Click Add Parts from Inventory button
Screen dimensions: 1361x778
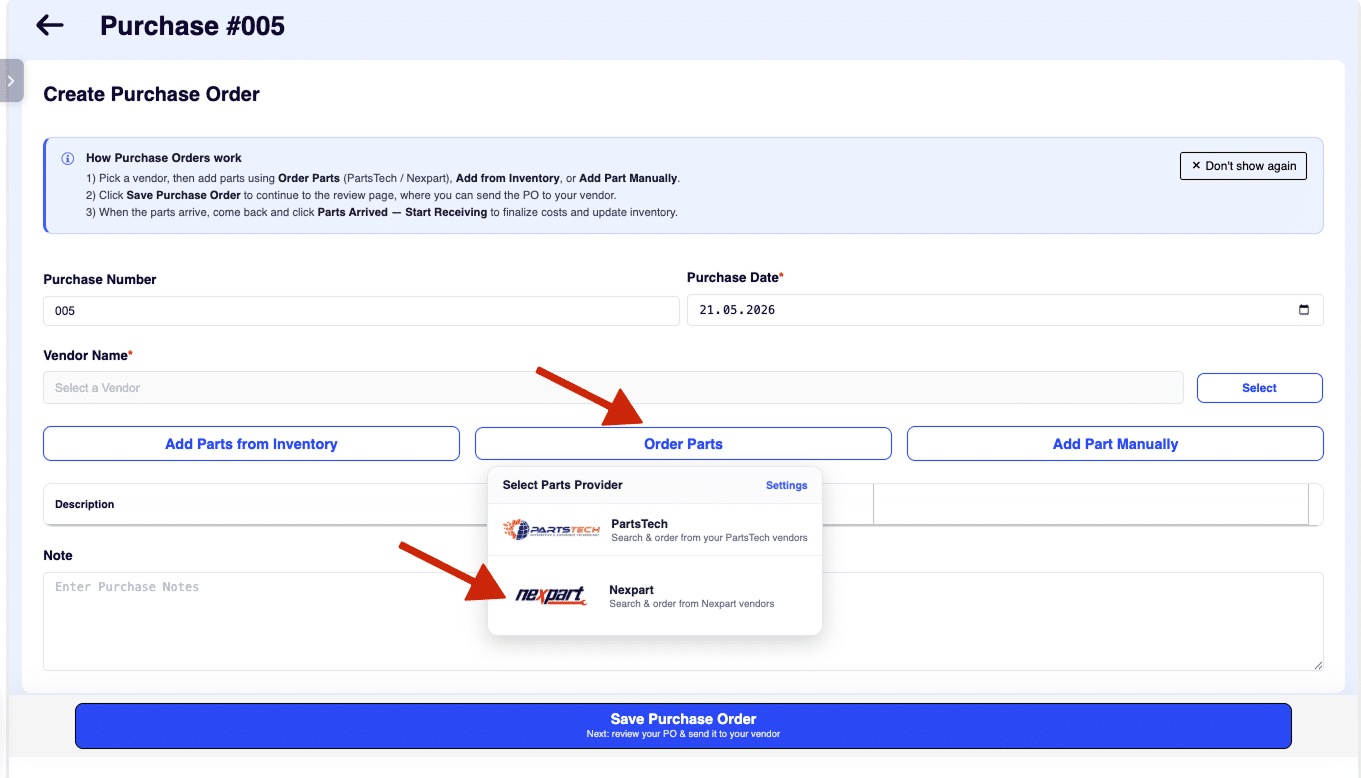coord(251,444)
